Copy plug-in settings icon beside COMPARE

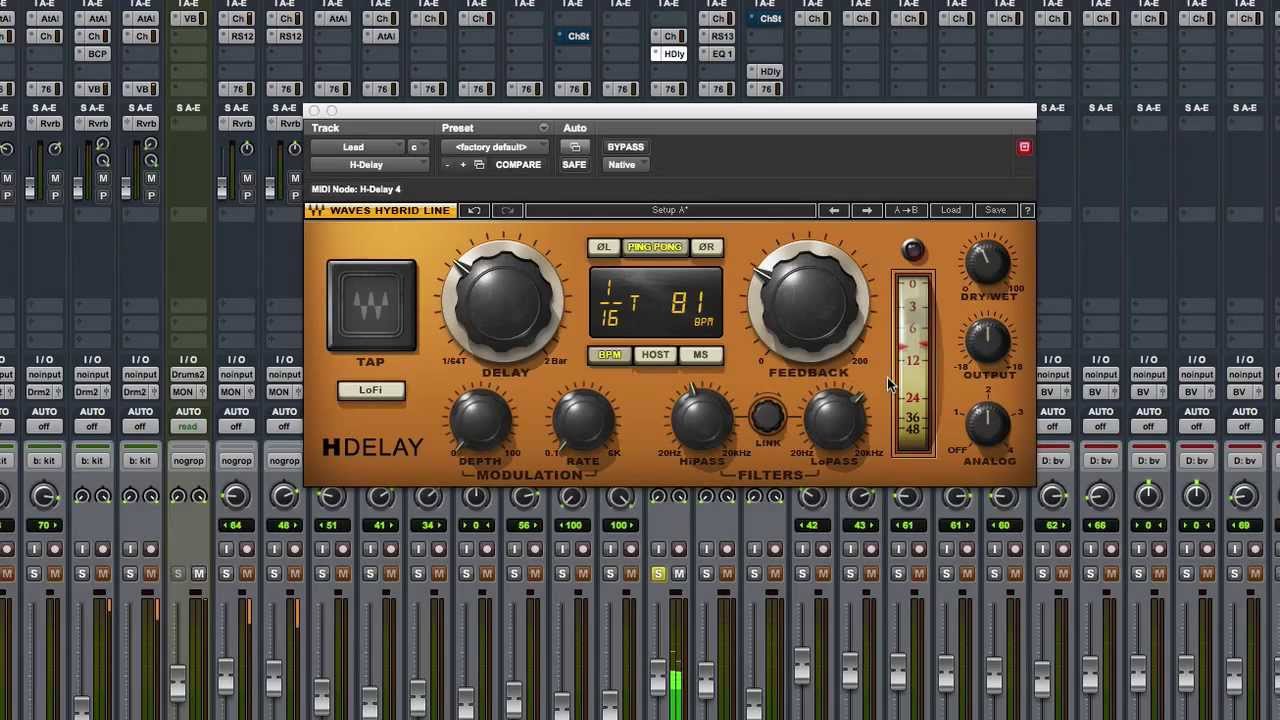[x=479, y=165]
